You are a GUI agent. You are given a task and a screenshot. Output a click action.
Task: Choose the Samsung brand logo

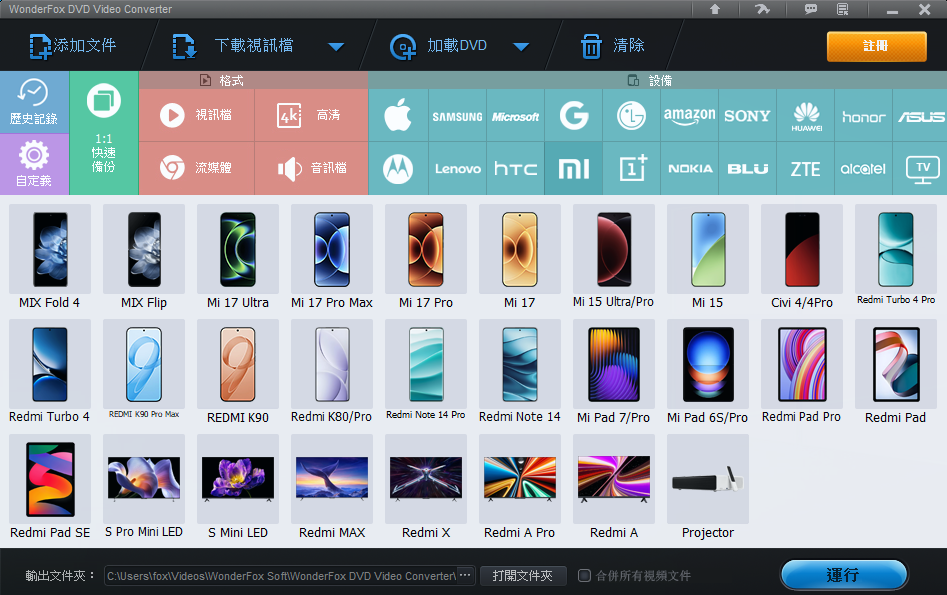(x=457, y=115)
